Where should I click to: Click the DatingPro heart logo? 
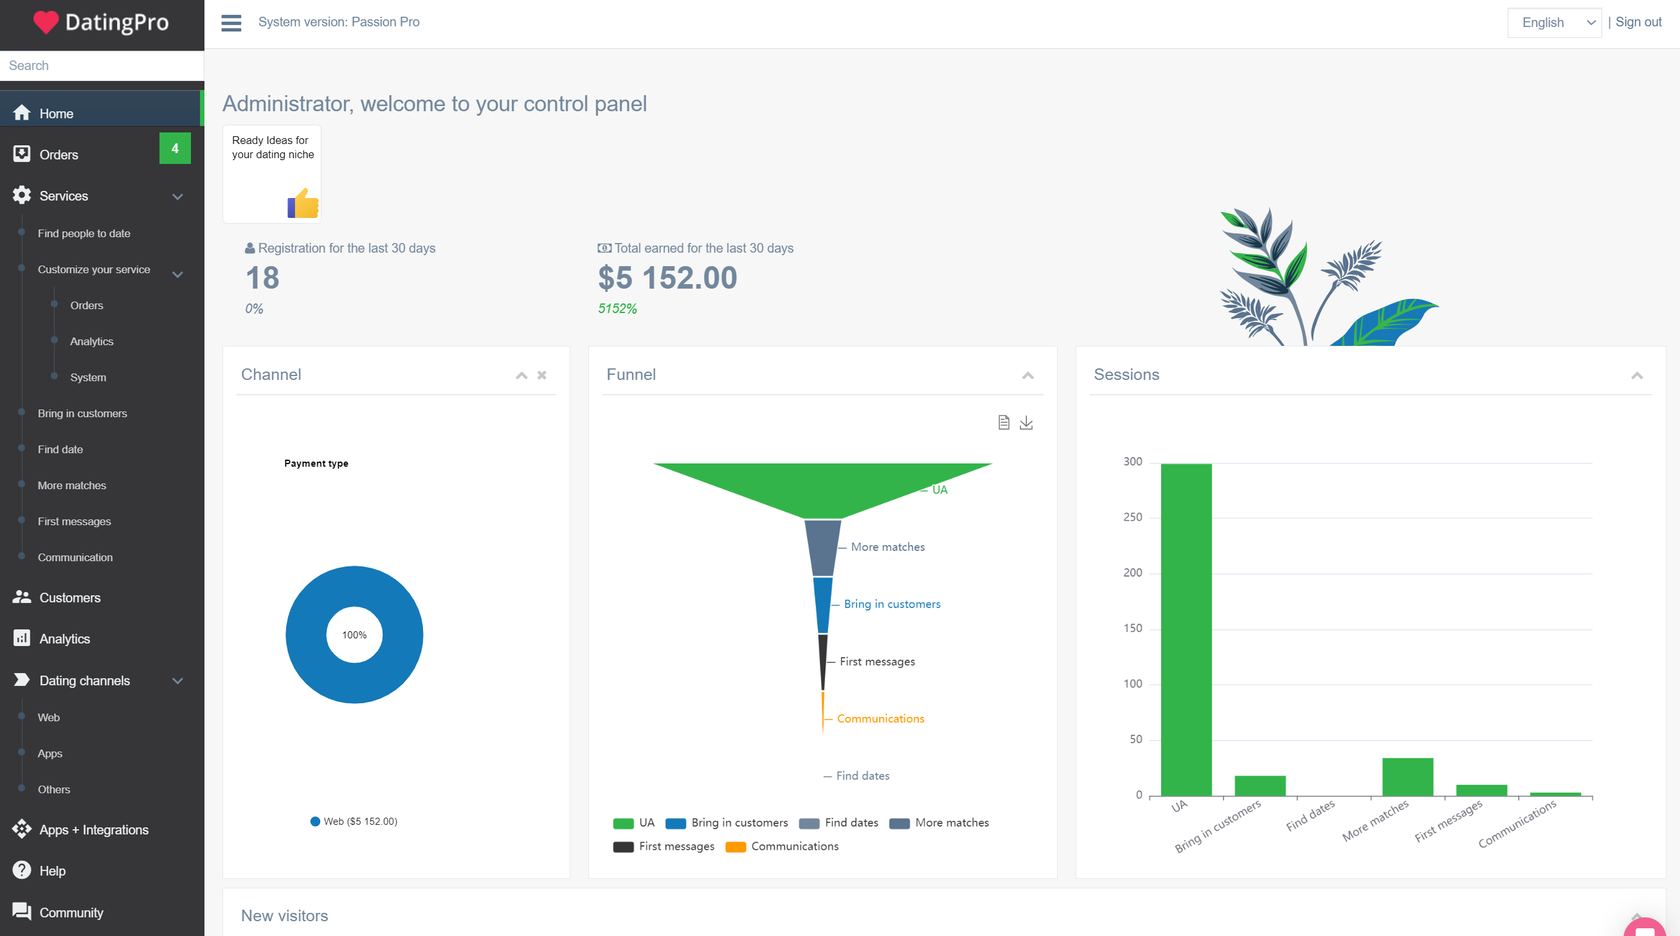(x=46, y=23)
